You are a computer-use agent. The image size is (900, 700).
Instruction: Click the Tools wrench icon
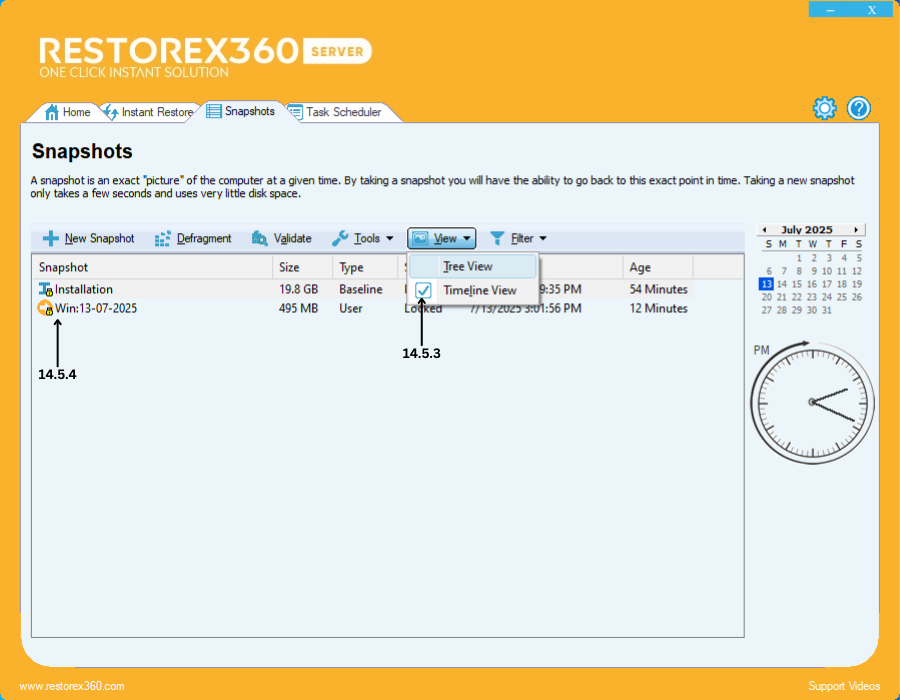coord(340,238)
